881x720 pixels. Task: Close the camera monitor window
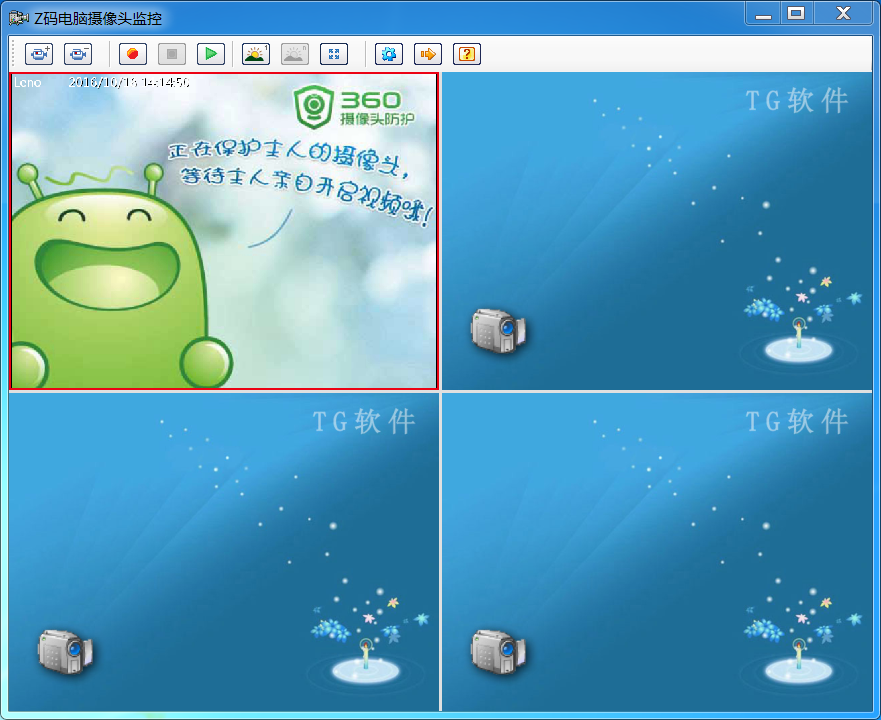pyautogui.click(x=843, y=14)
